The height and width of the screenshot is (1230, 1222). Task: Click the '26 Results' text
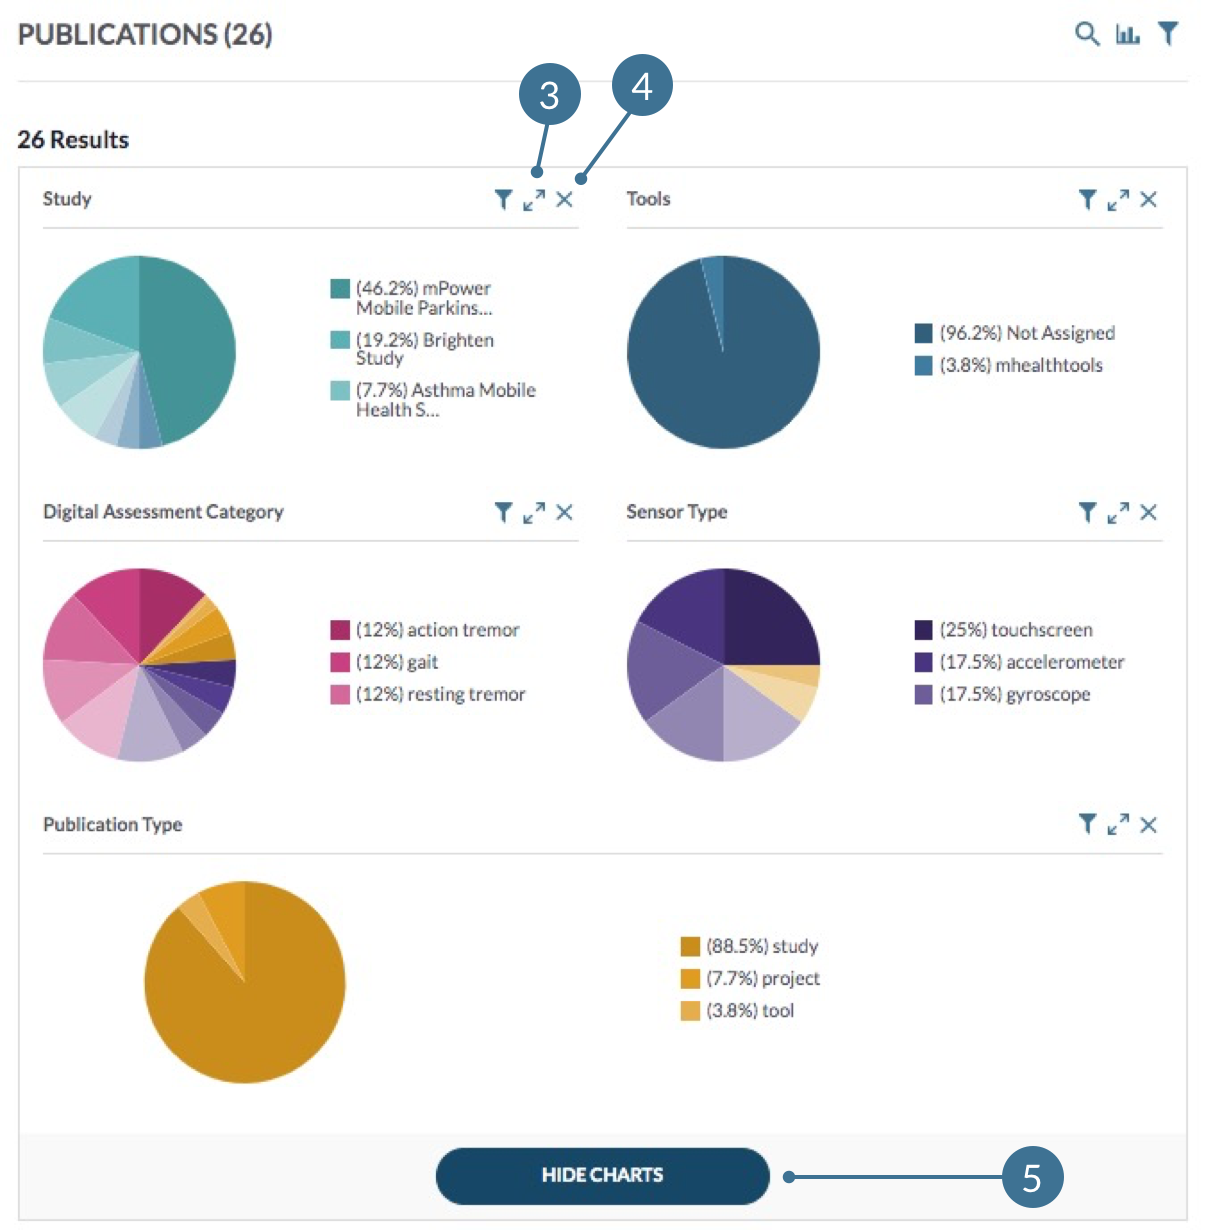tap(73, 140)
